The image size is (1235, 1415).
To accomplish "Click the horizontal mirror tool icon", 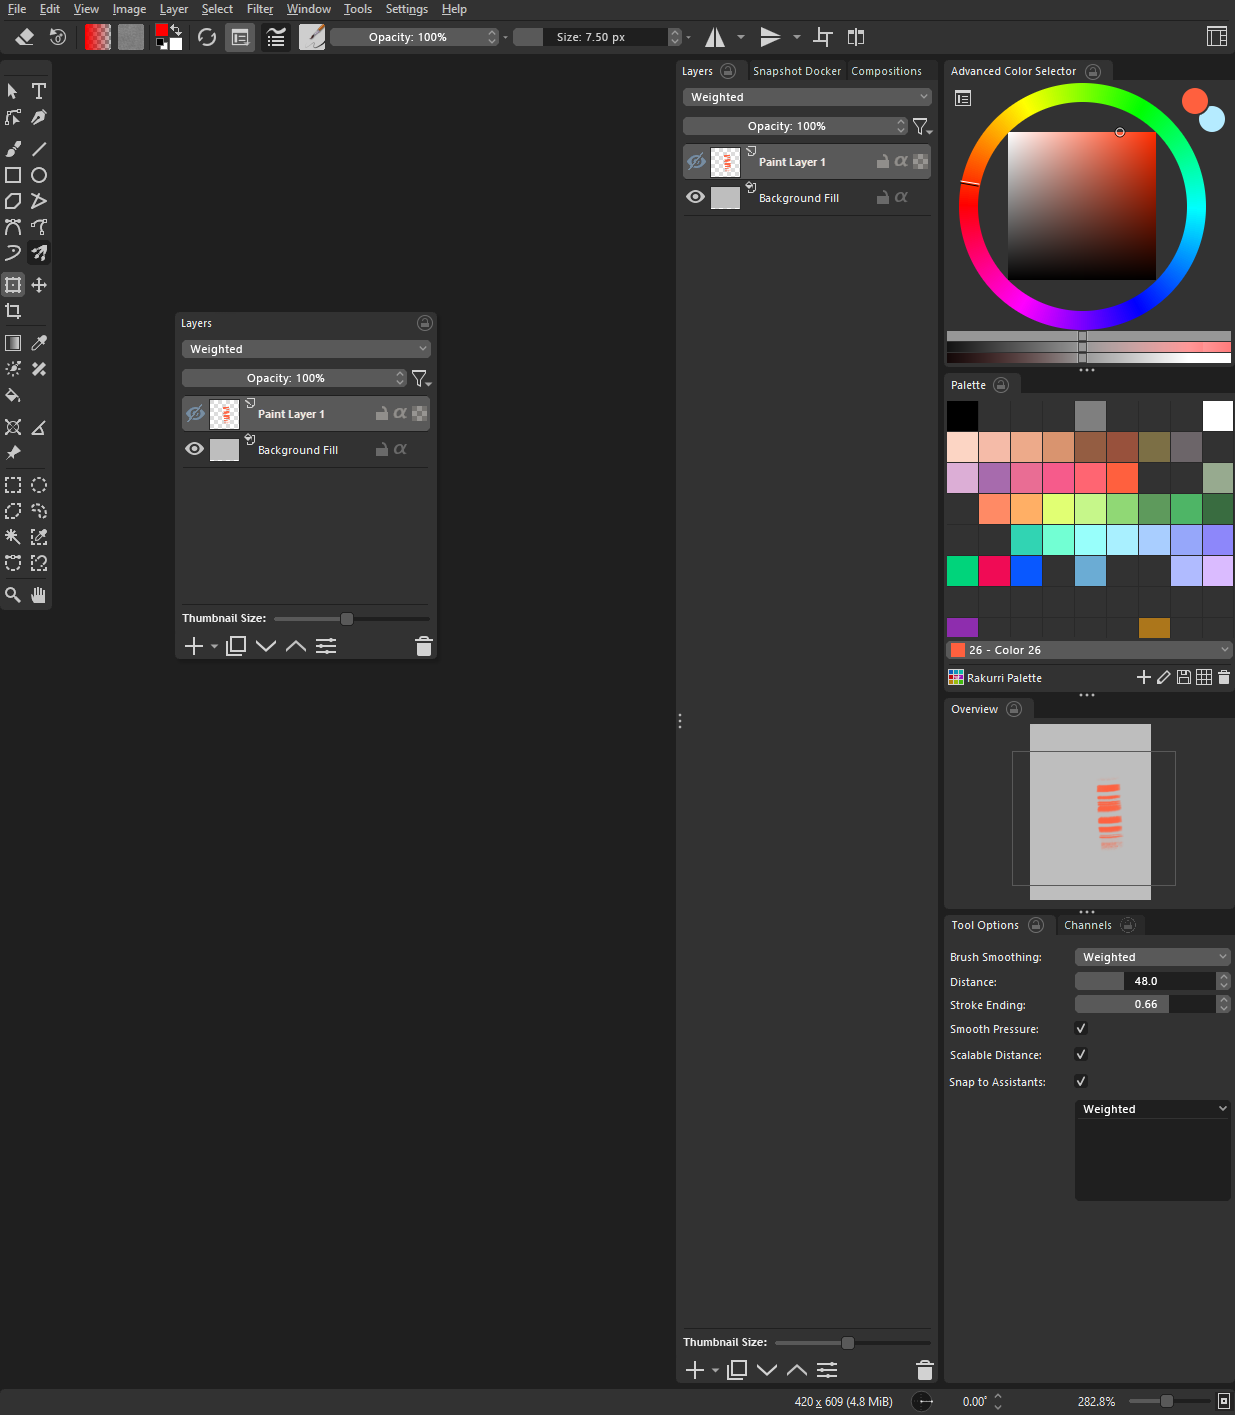I will point(715,37).
